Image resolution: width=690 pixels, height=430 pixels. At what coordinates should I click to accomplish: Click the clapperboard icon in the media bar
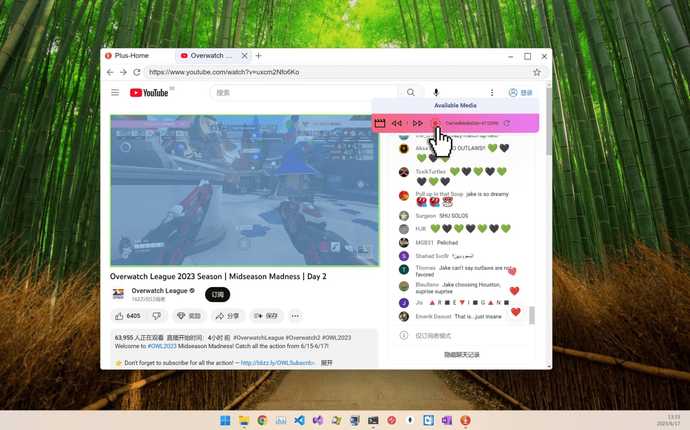380,123
